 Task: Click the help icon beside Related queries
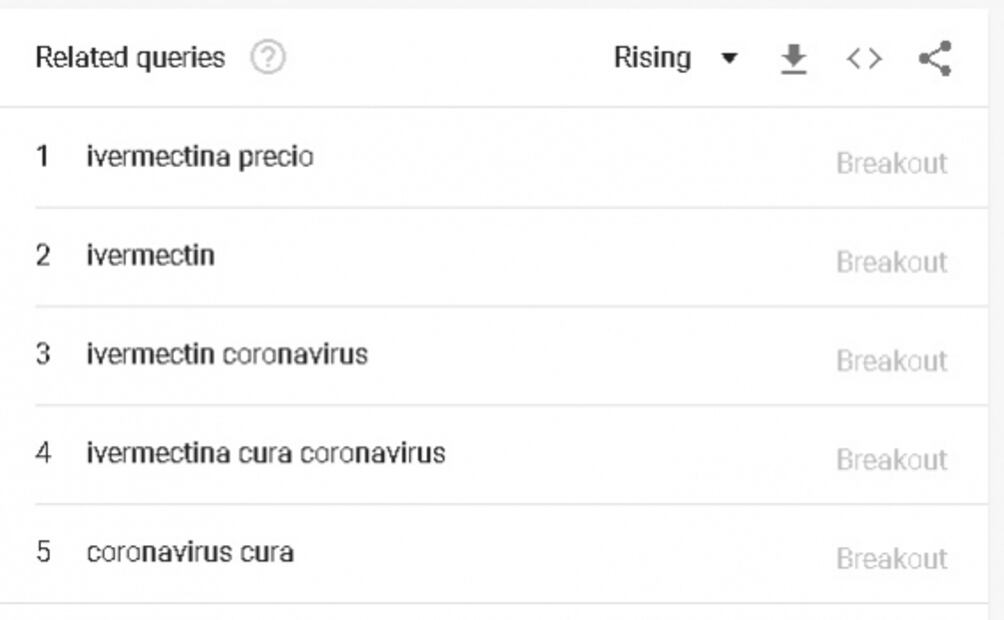(x=268, y=58)
